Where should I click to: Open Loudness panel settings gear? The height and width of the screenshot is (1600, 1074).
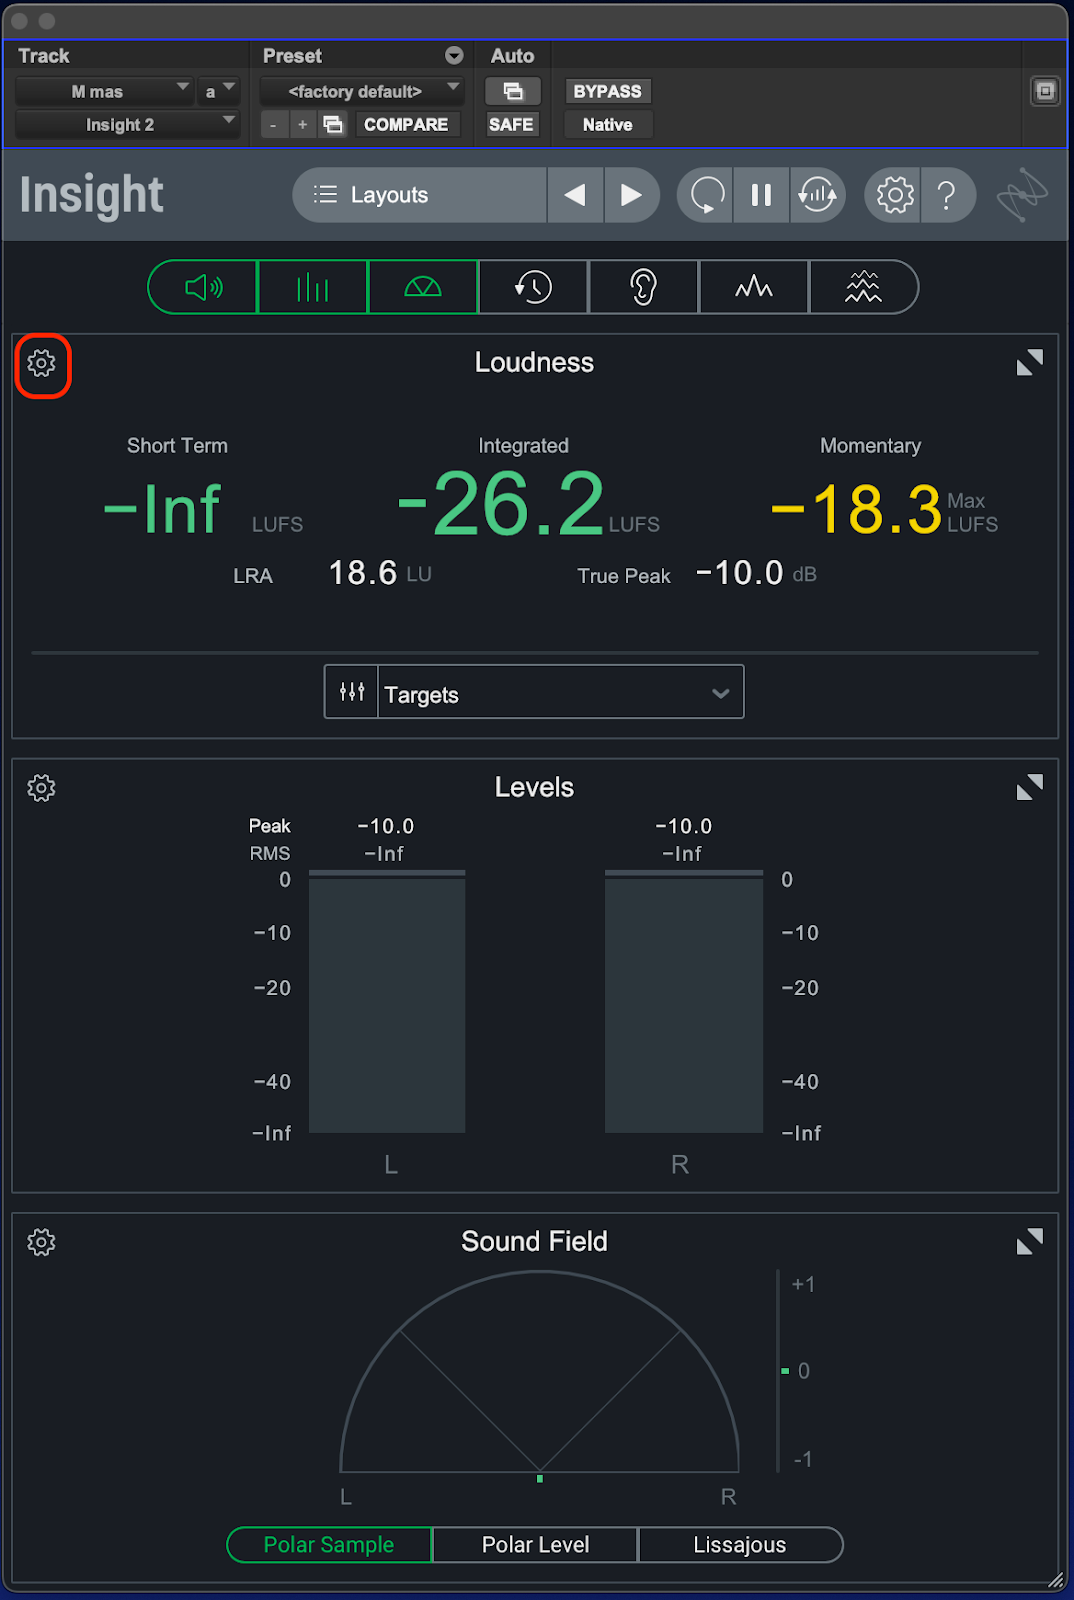[42, 363]
